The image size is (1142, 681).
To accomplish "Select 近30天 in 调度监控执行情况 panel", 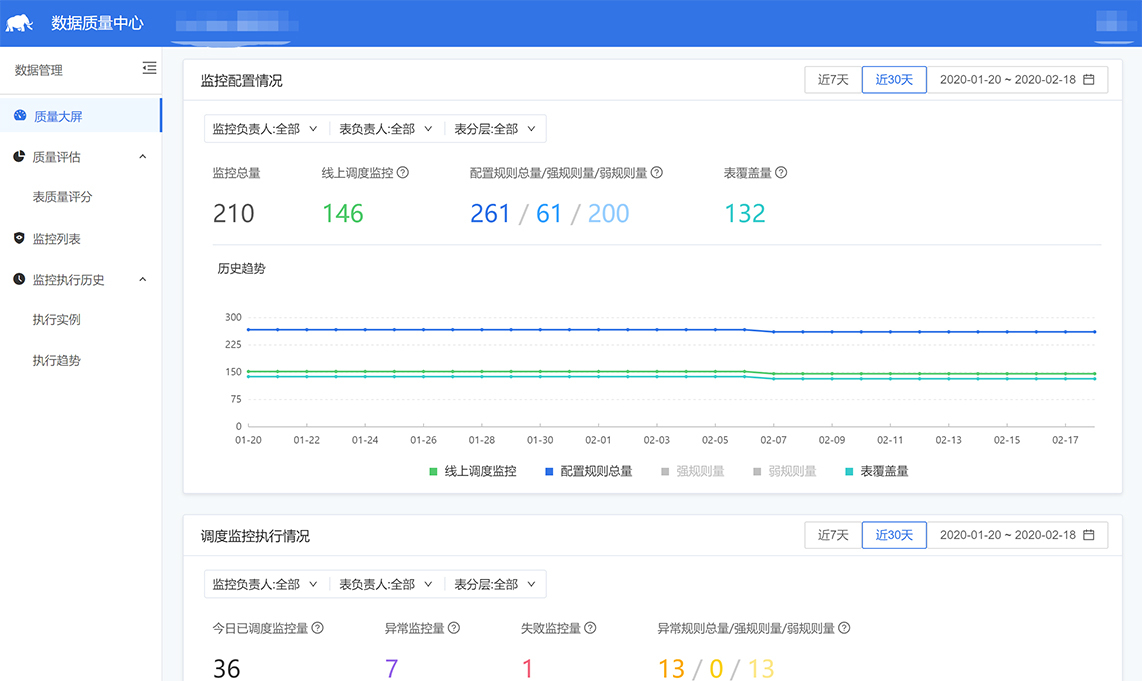I will (894, 535).
